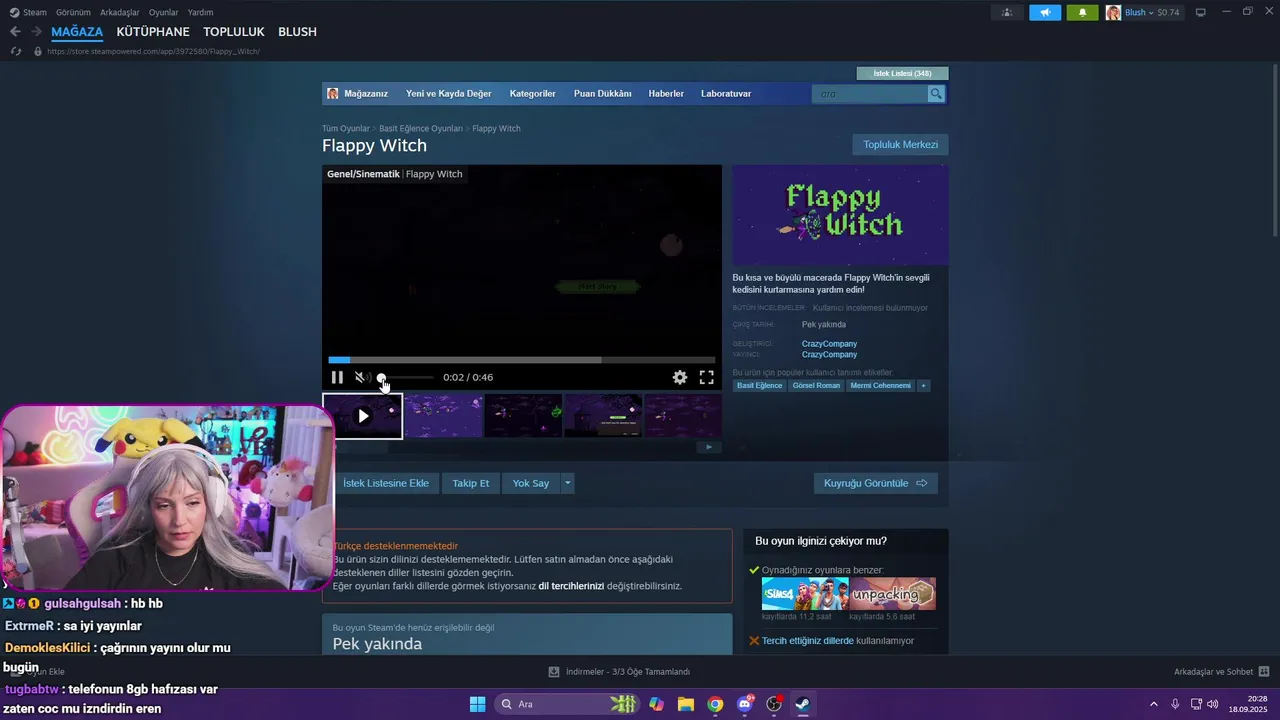
Task: Switch to the KÜTÜPHANE tab
Action: (153, 32)
